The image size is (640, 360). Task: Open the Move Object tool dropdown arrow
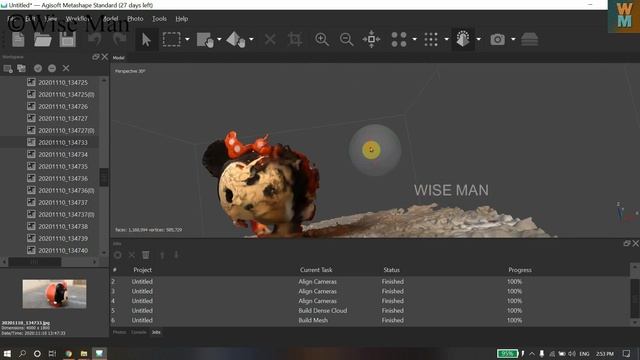pyautogui.click(x=251, y=40)
